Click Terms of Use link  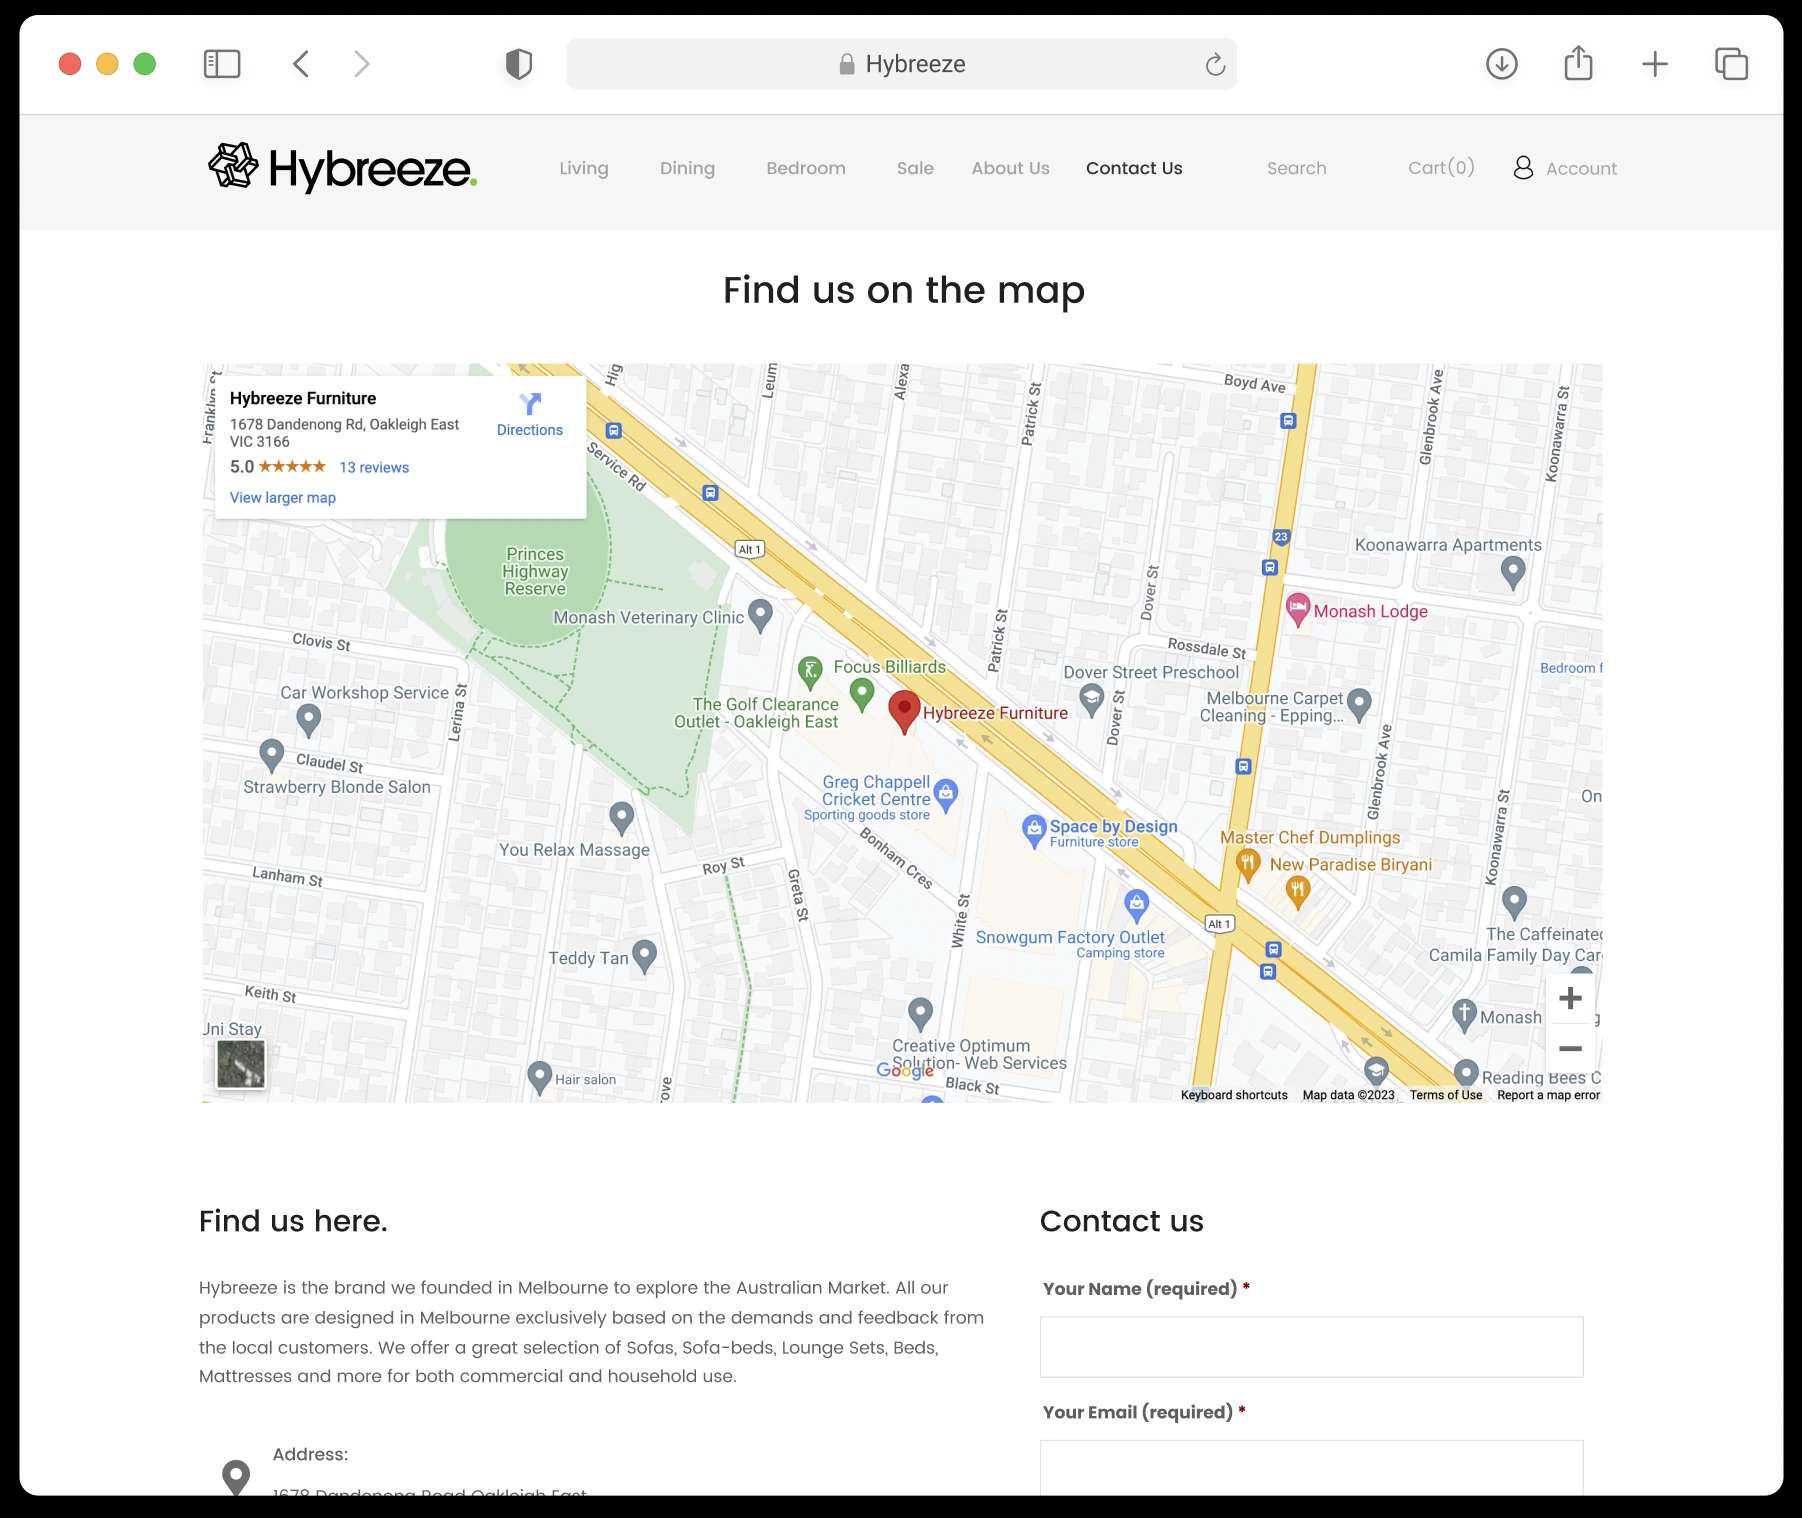[x=1446, y=1095]
